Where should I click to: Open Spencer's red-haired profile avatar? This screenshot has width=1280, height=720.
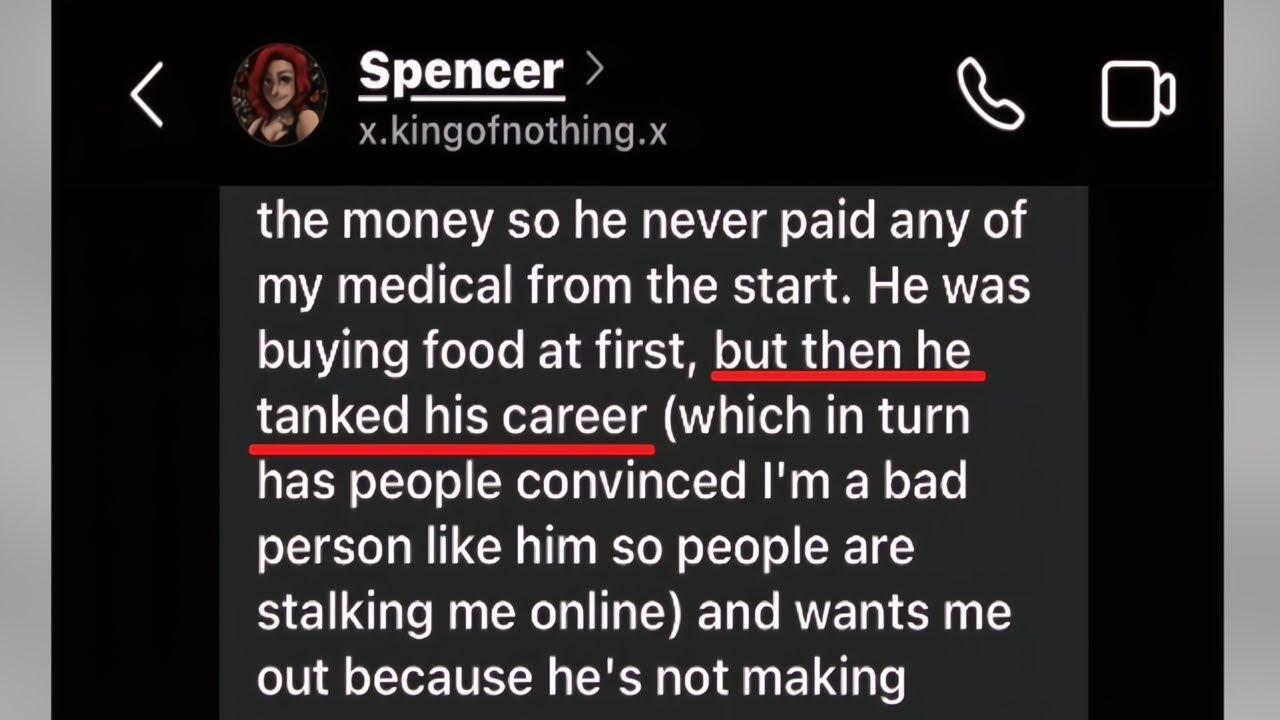[279, 95]
